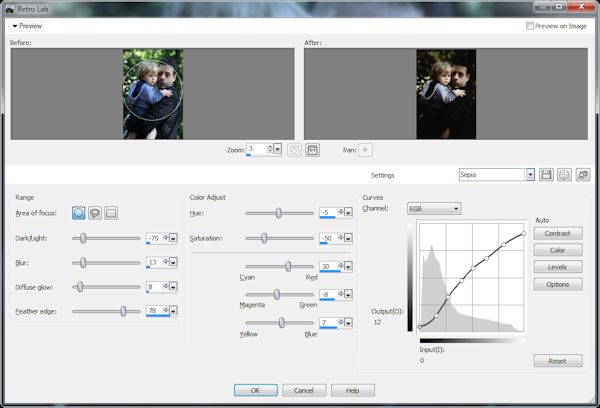This screenshot has height=408, width=600.
Task: Click the save preset icon beside Sepia
Action: [546, 174]
